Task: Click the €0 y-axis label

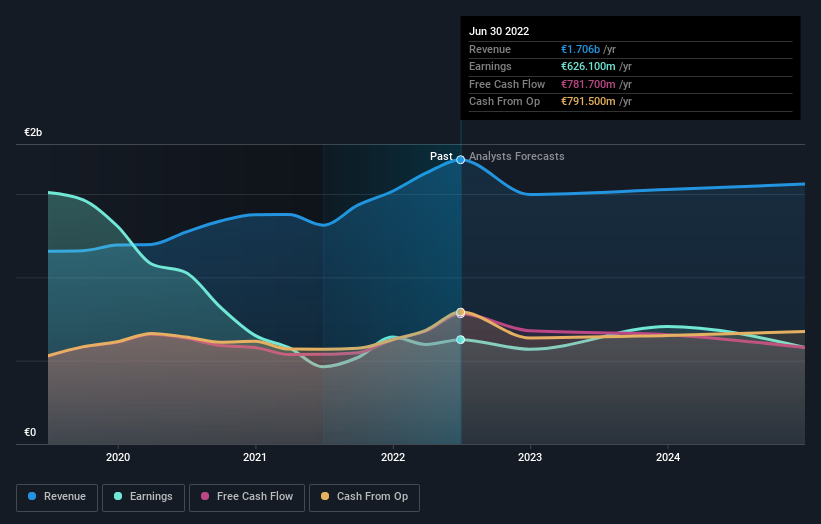Action: (30, 432)
